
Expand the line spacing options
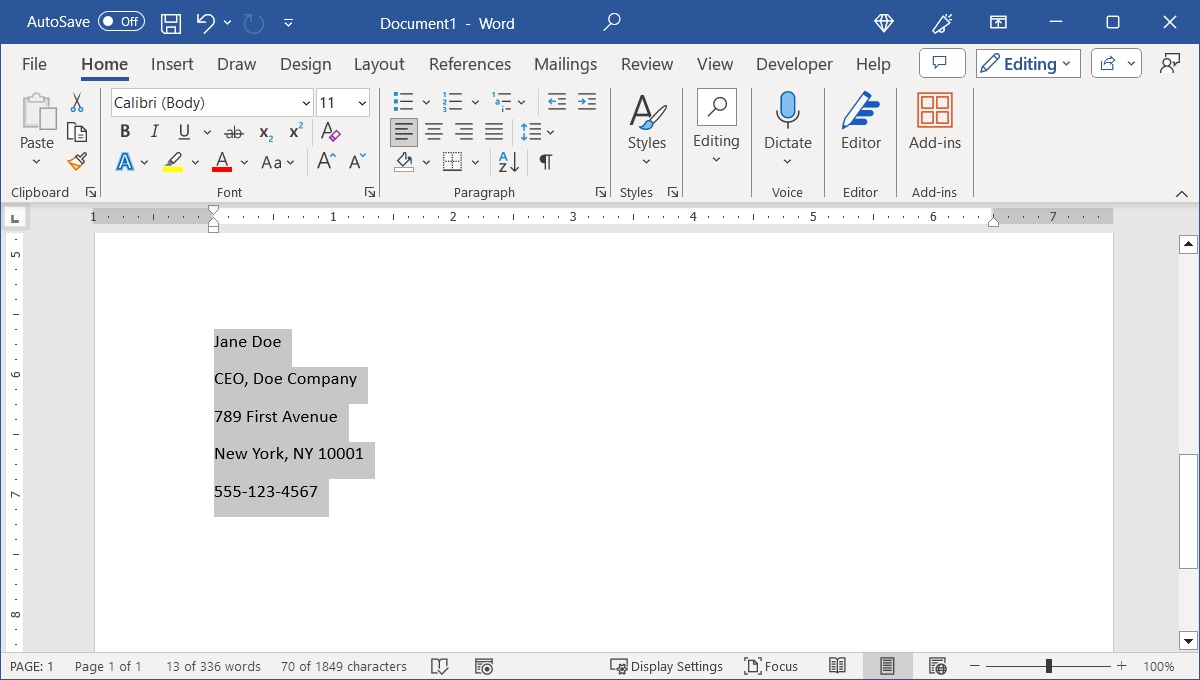coord(549,131)
